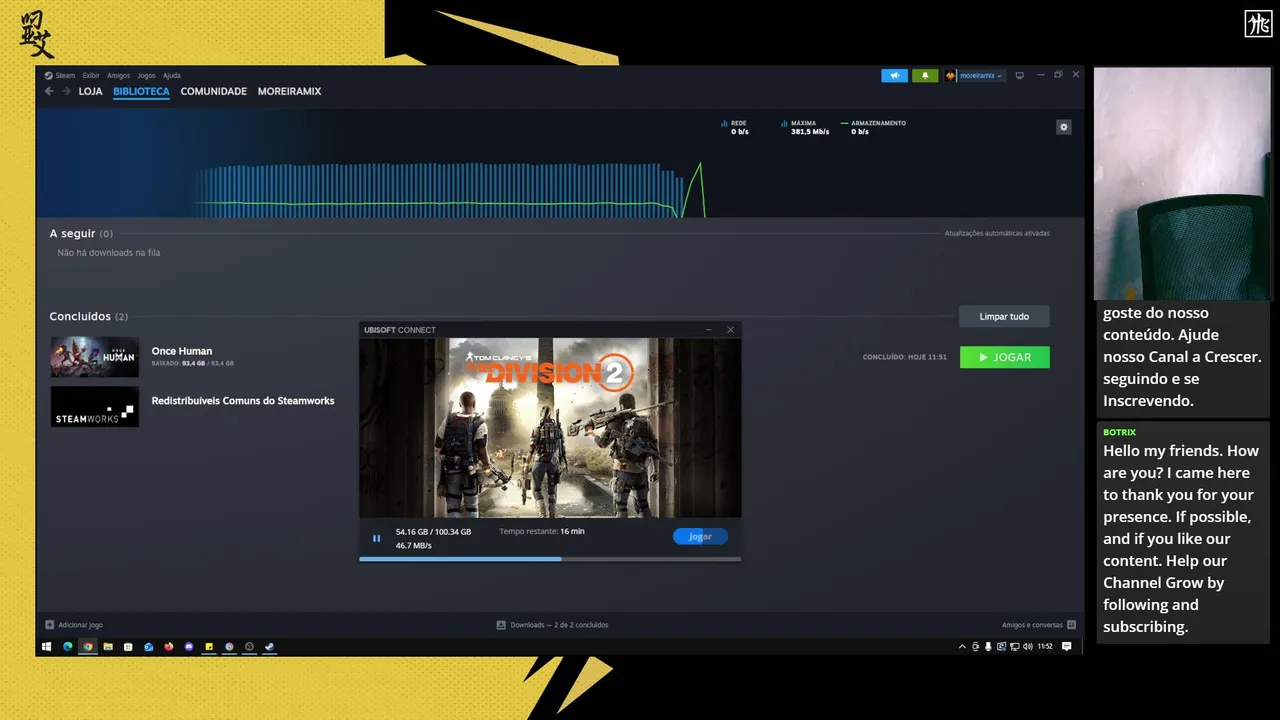Open the Amigos menu
Image resolution: width=1280 pixels, height=720 pixels.
[x=118, y=75]
